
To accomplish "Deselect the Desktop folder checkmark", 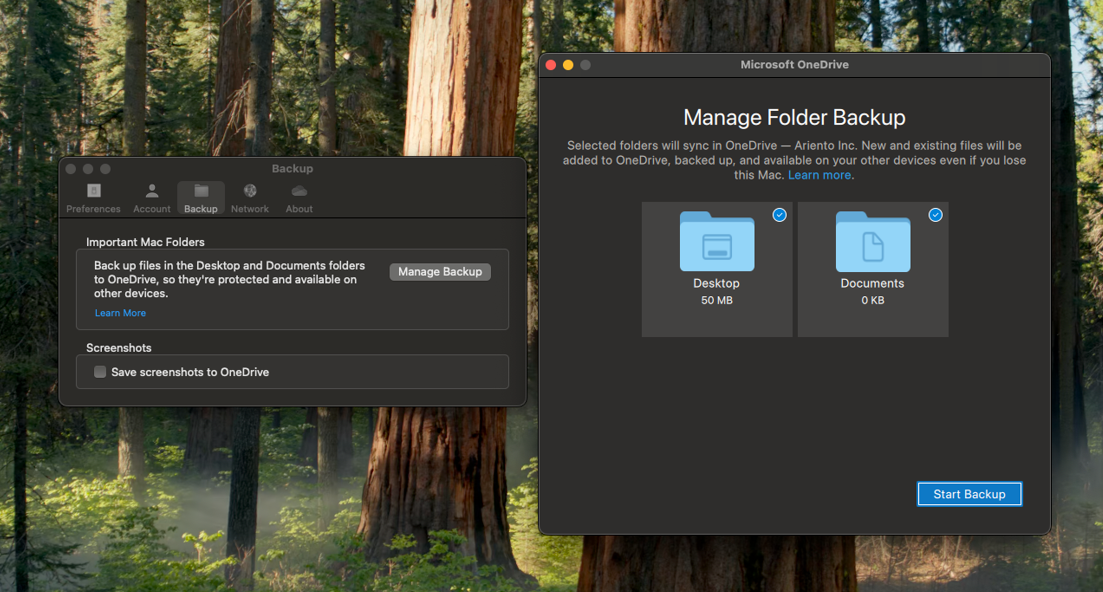I will point(779,214).
